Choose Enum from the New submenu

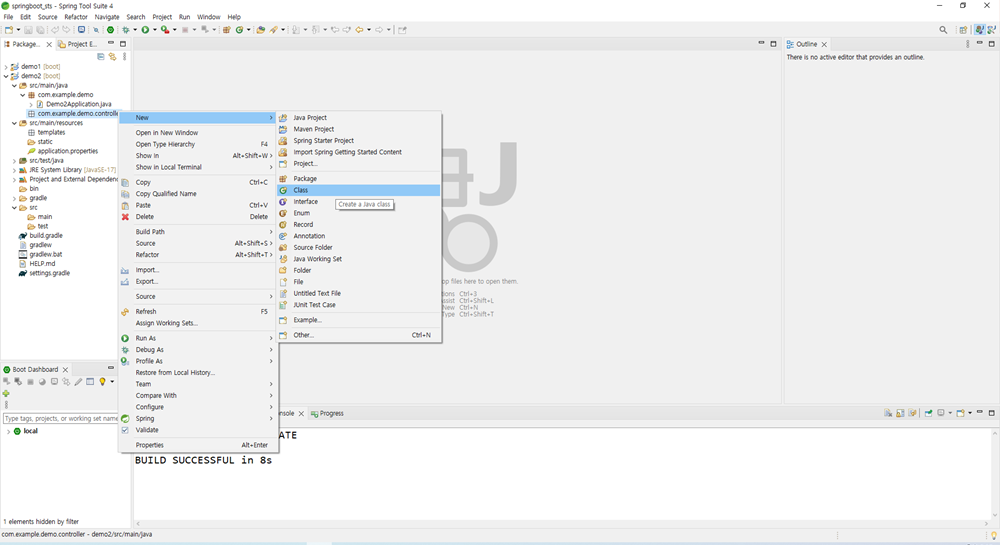click(x=359, y=213)
